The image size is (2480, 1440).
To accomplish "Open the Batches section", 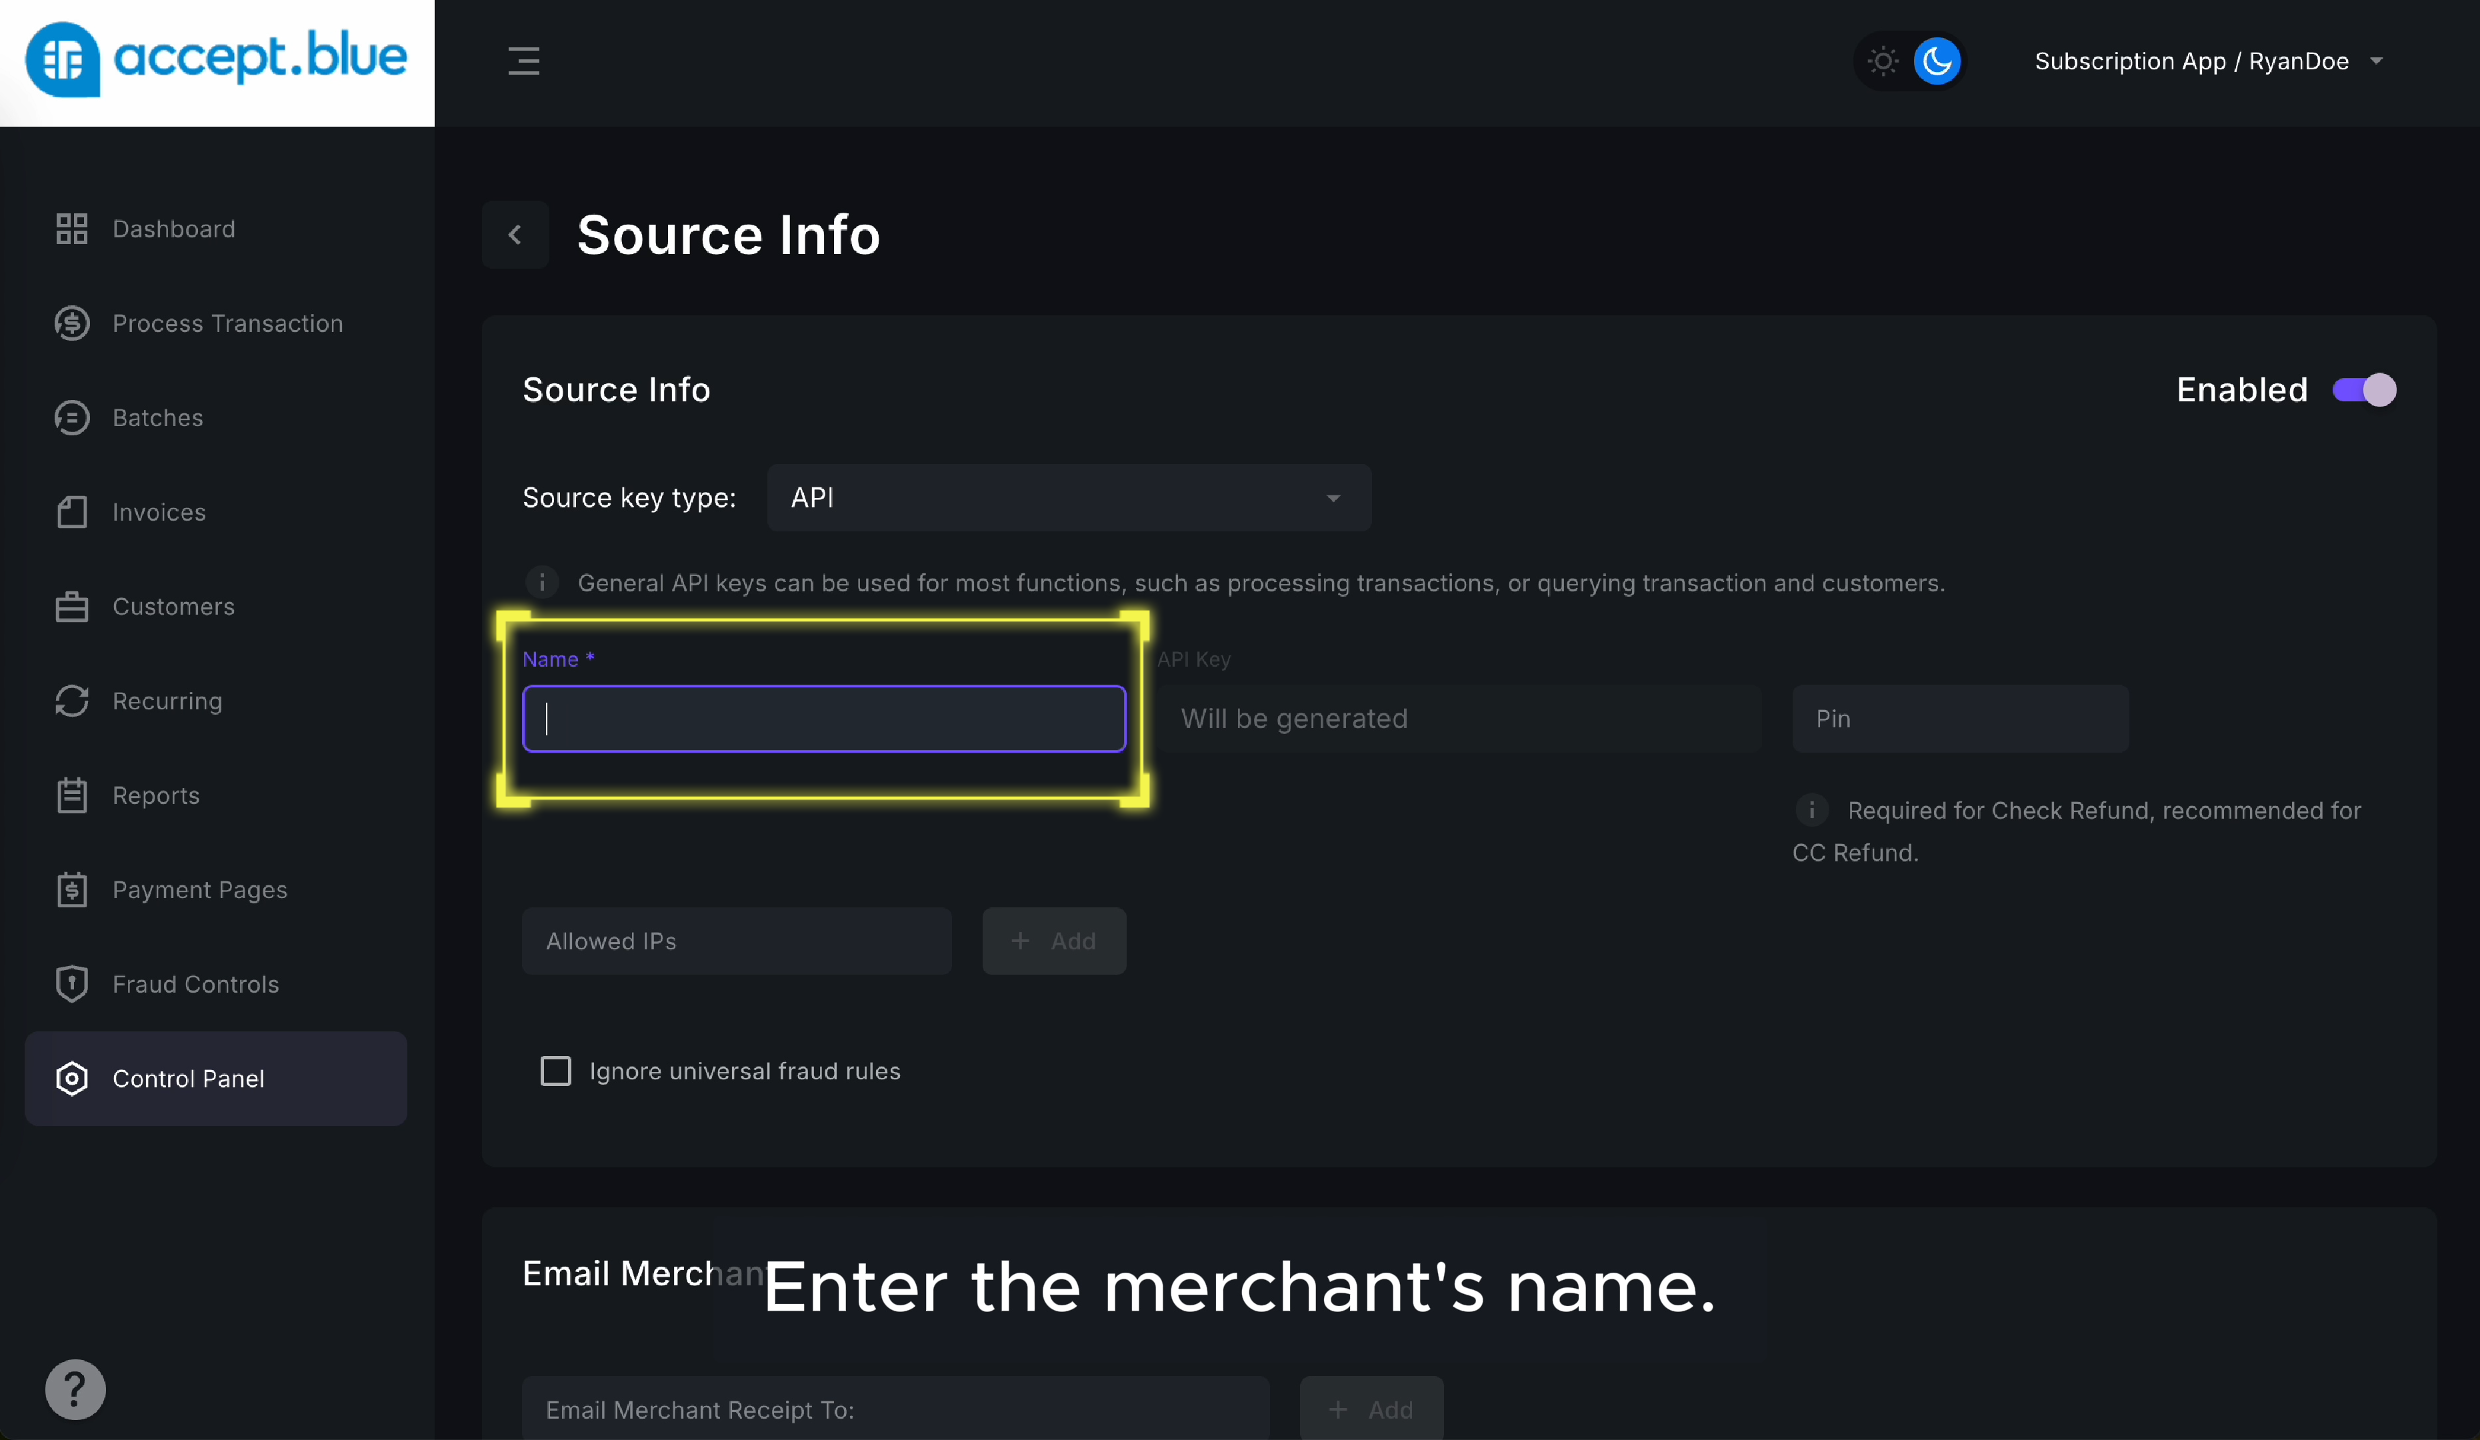I will (x=156, y=417).
